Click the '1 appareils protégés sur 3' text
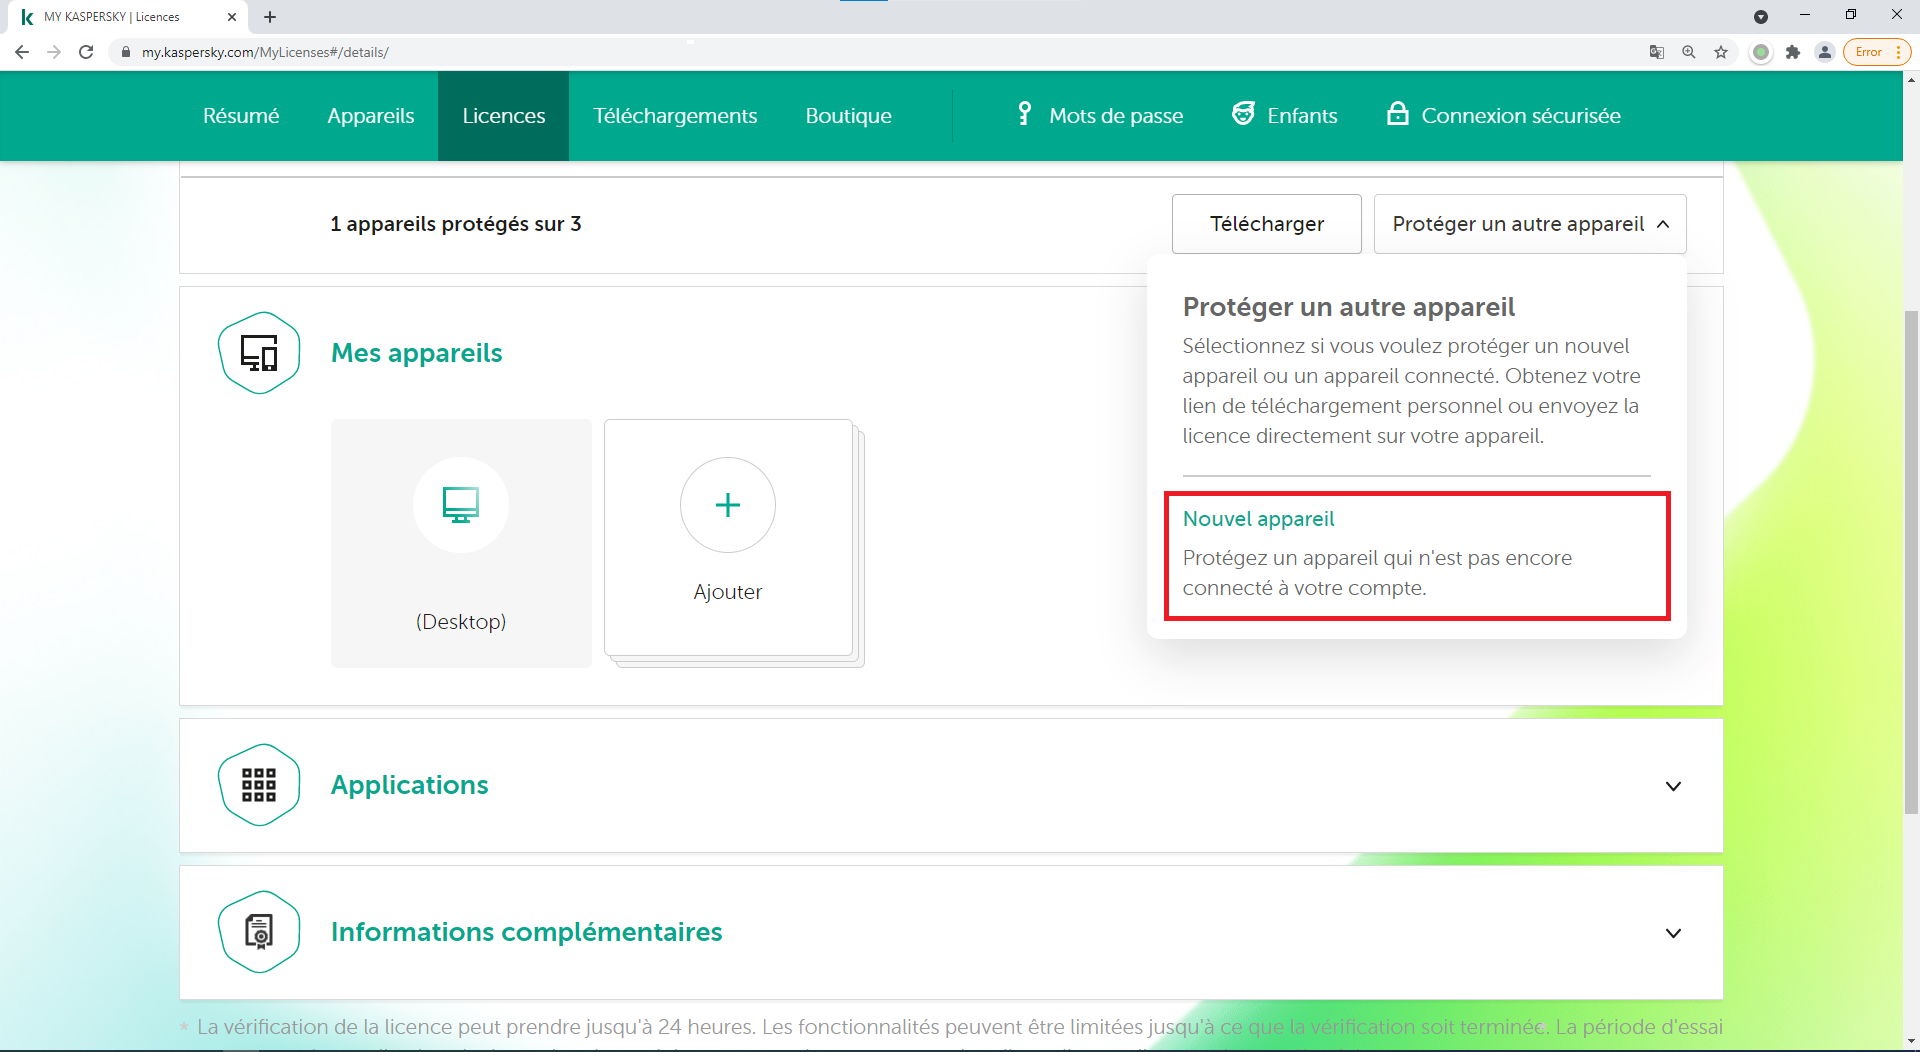The height and width of the screenshot is (1052, 1920). tap(456, 224)
